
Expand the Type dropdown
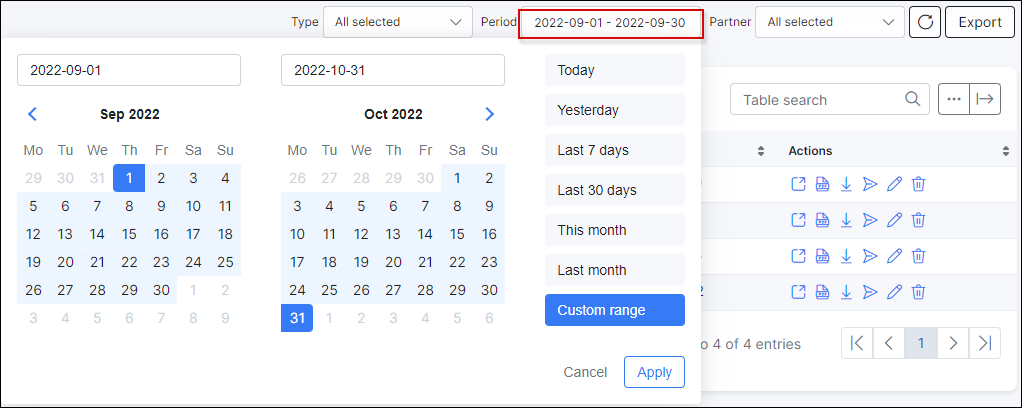point(398,22)
